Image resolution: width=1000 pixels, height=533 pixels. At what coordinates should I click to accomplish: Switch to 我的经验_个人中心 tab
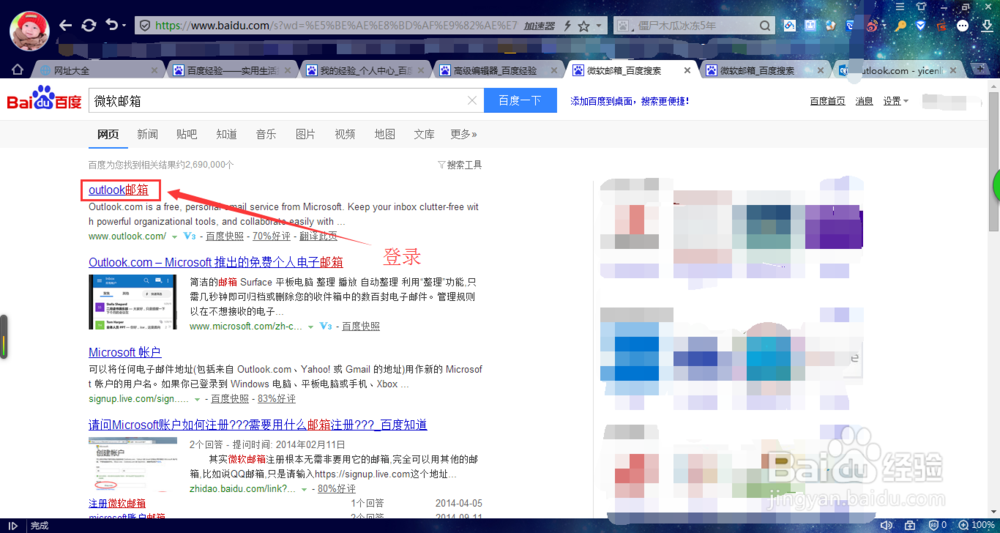coord(366,70)
